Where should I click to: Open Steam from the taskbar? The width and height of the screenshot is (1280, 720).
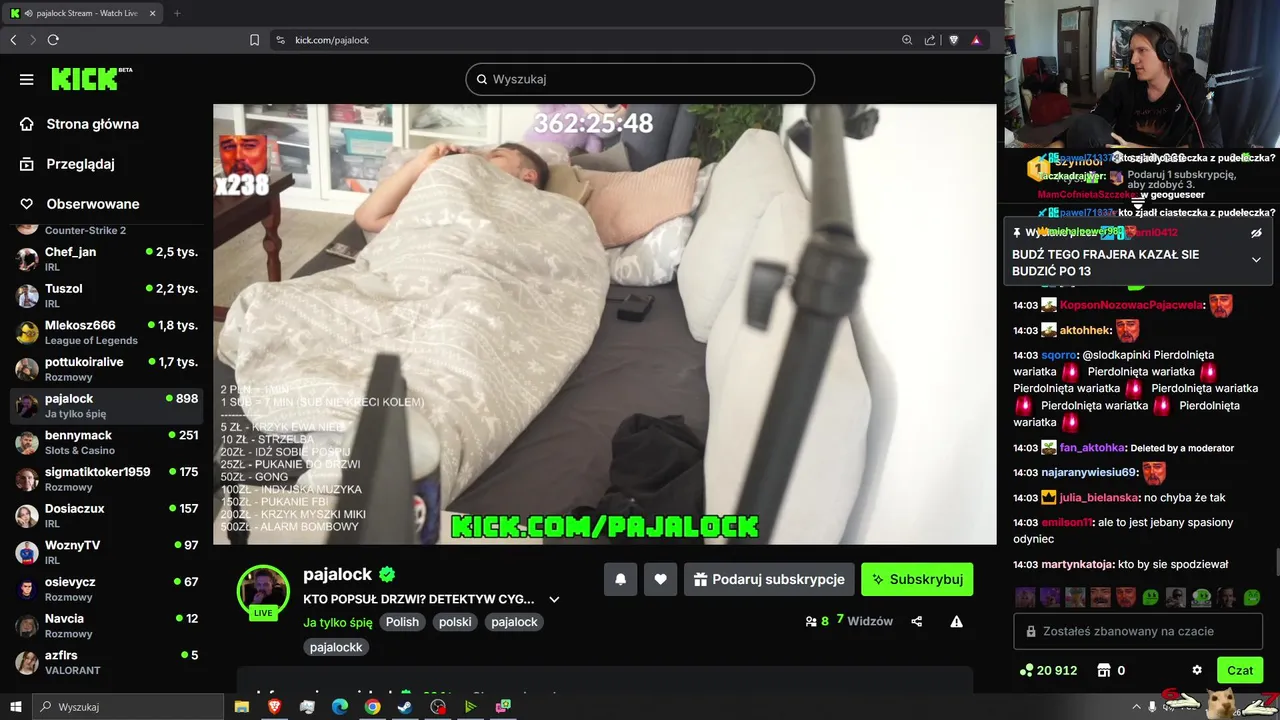405,706
